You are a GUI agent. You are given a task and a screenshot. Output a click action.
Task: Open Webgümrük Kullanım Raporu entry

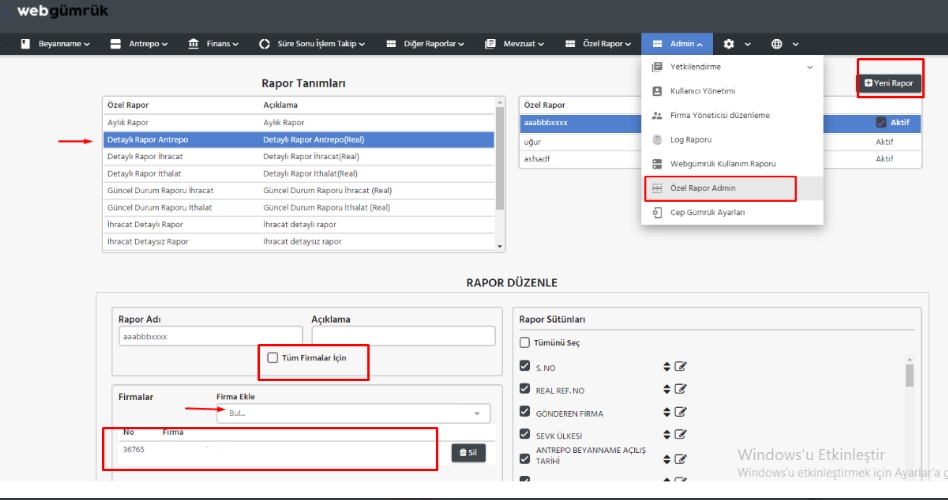732,164
